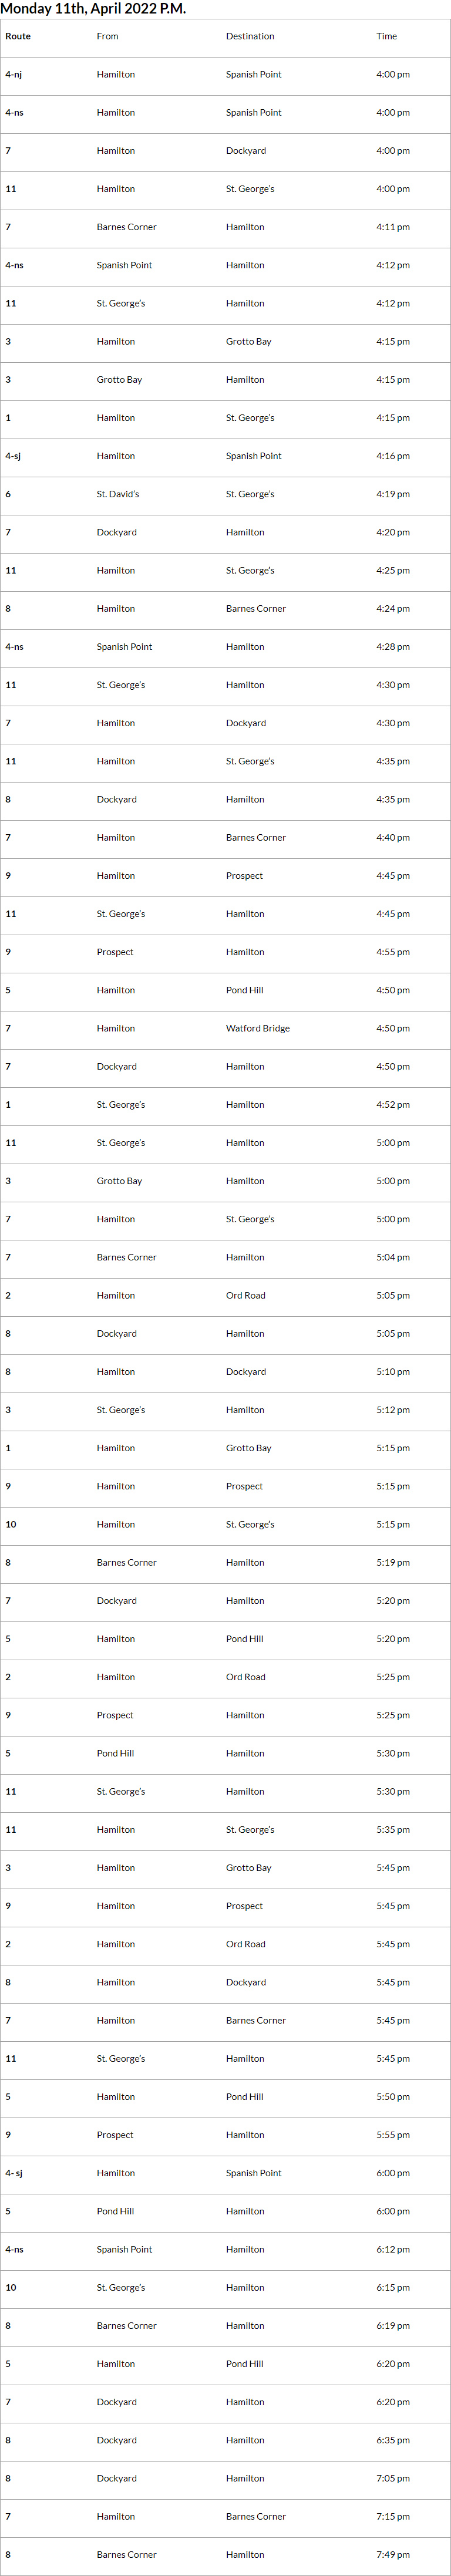Click the 5:55 pm time cell

pyautogui.click(x=393, y=2134)
